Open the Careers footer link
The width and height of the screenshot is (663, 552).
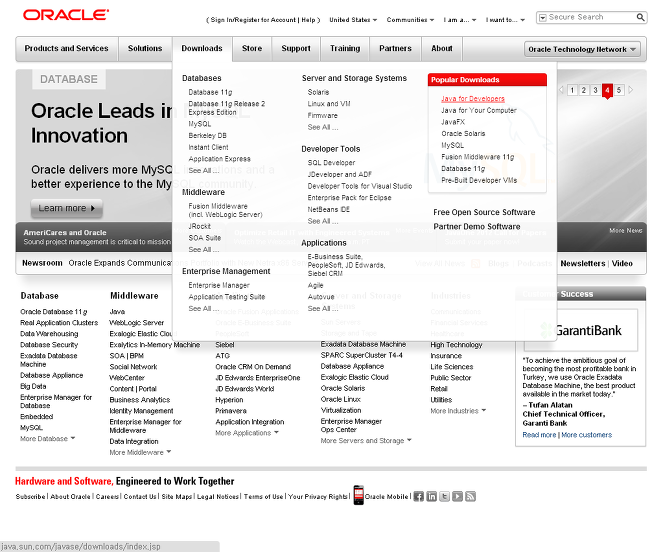[x=107, y=497]
